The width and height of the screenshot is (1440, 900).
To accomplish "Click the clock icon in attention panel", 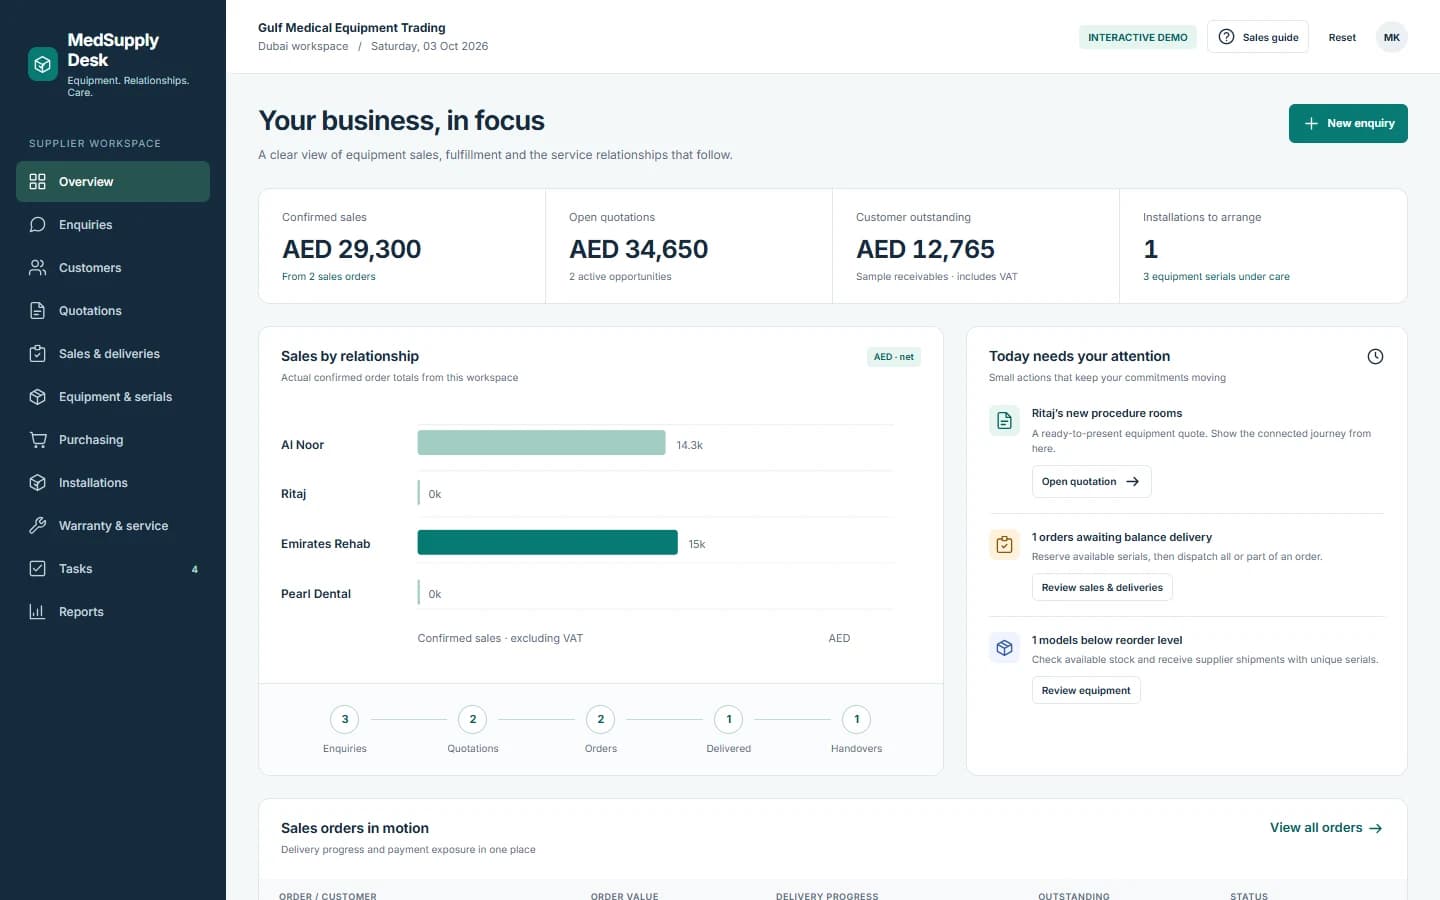I will (1375, 357).
